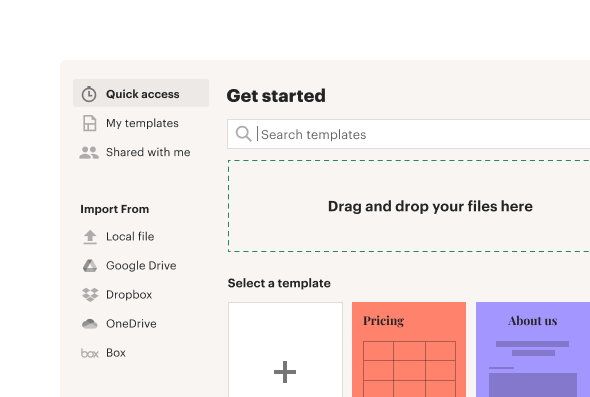Import from Google Drive
590x397 pixels.
(x=141, y=266)
